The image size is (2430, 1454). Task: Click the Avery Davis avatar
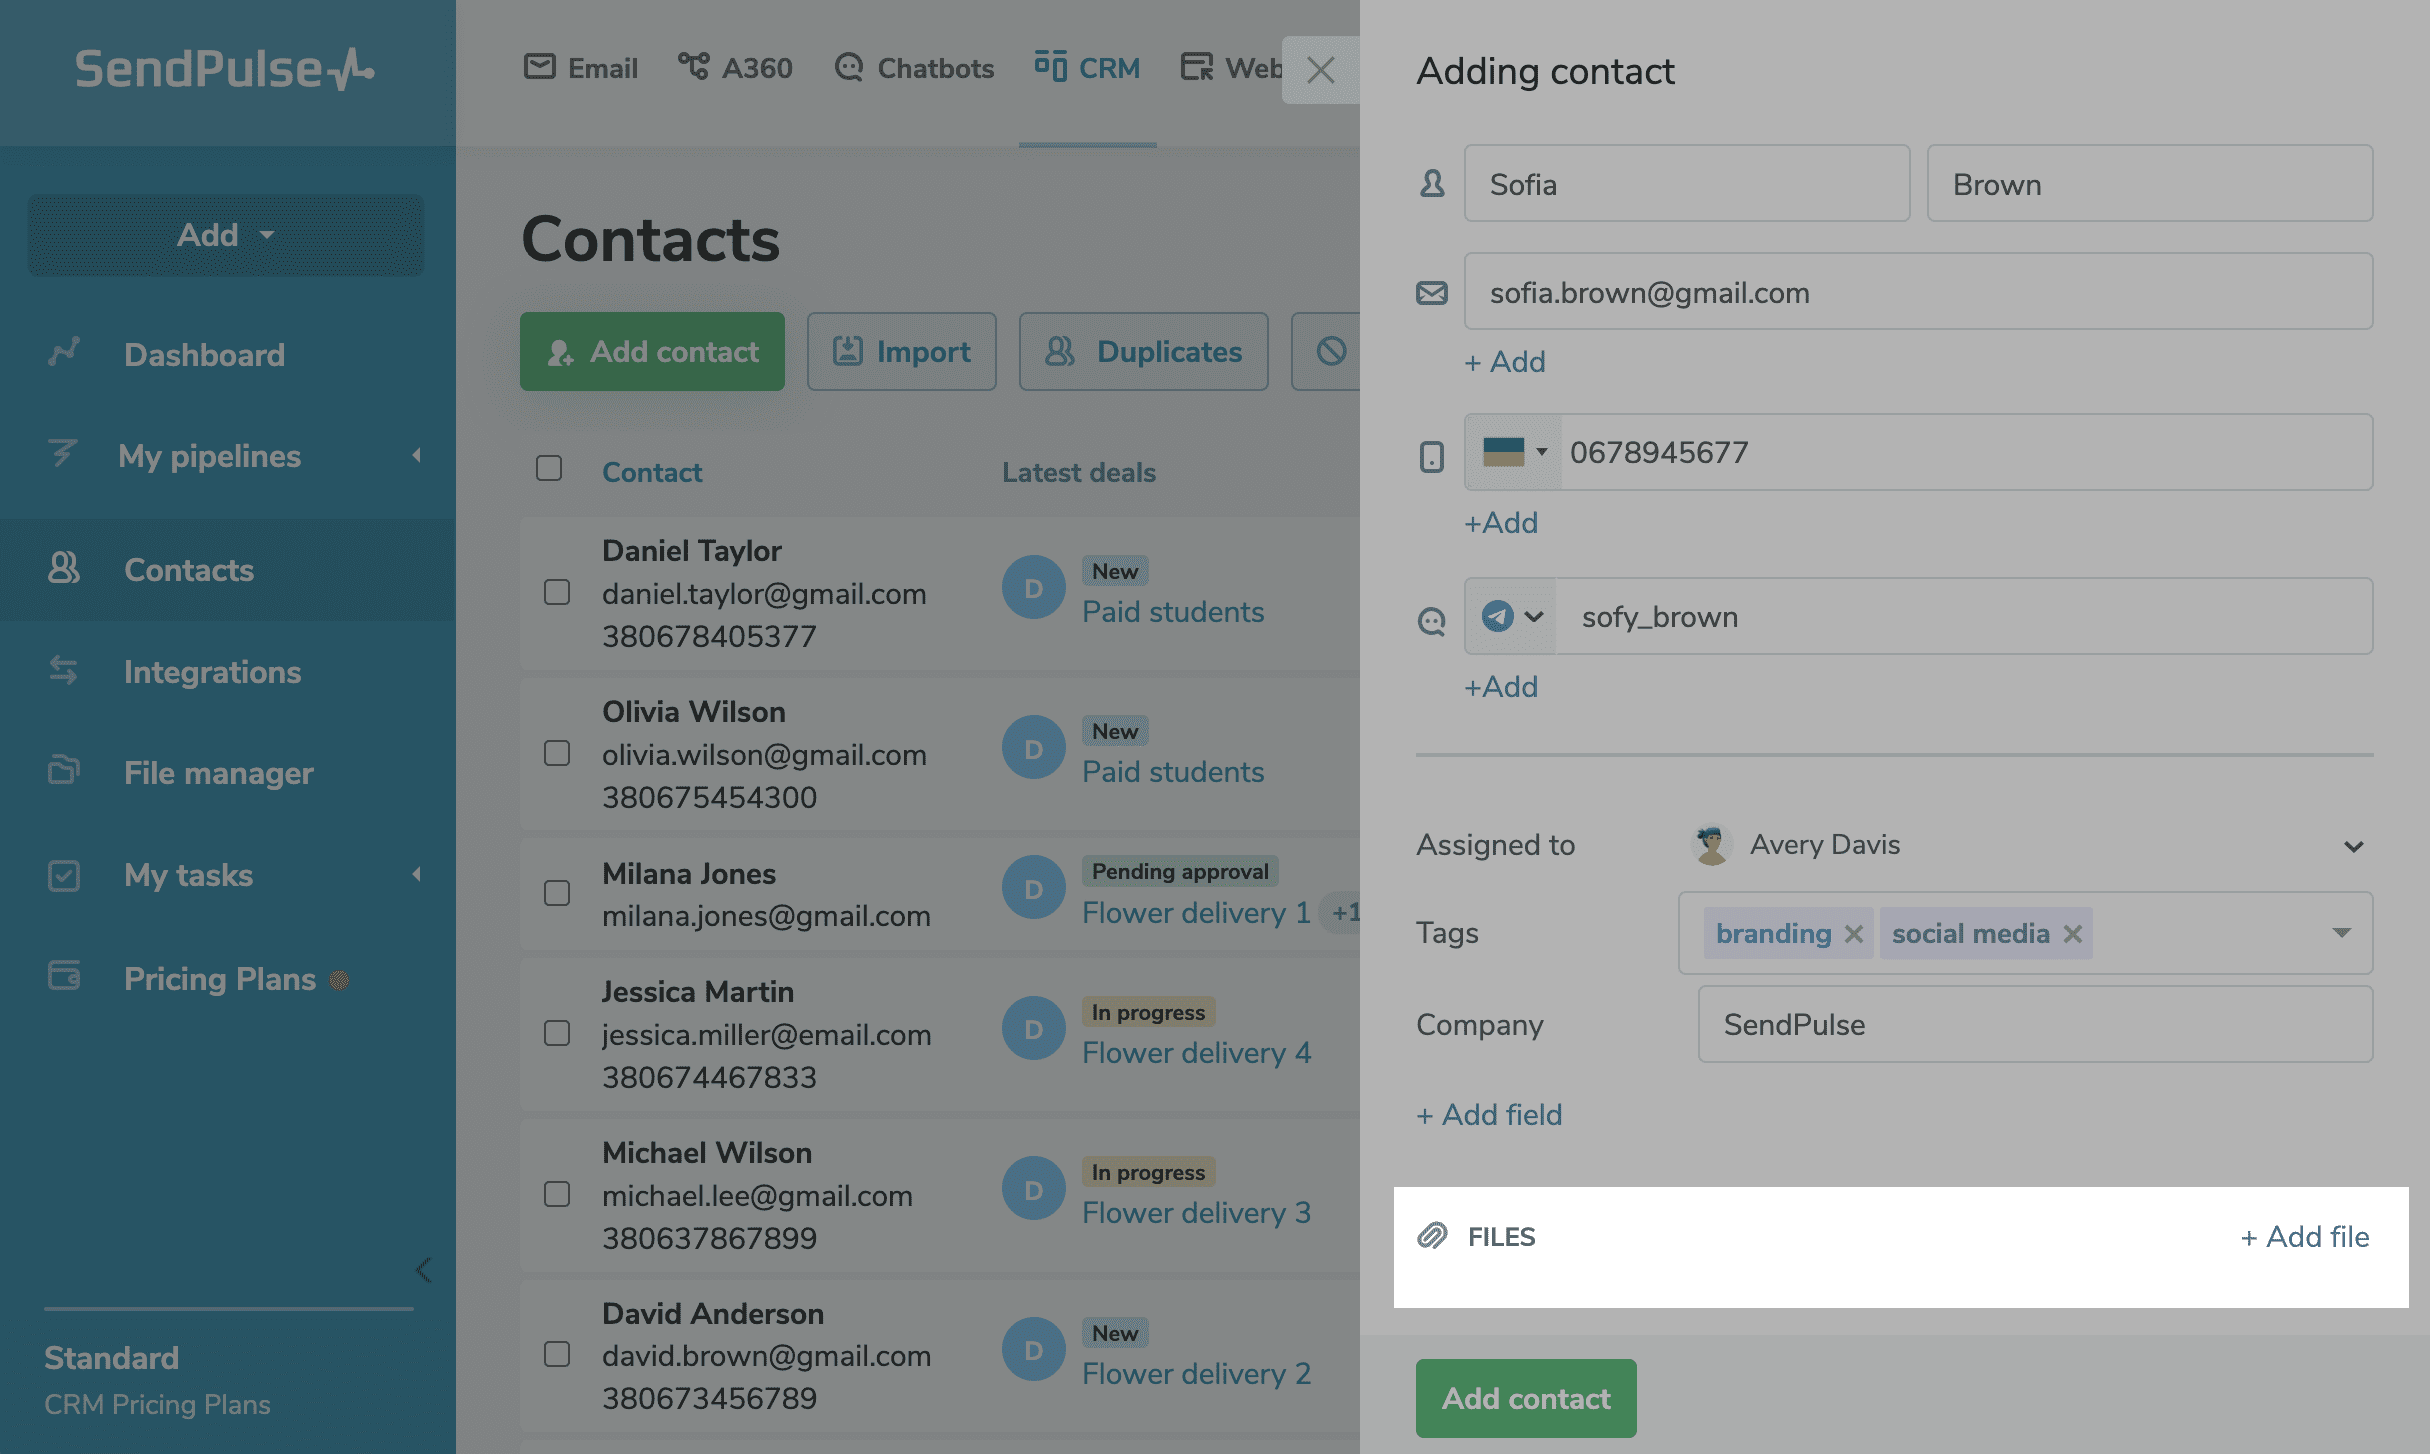click(1711, 844)
